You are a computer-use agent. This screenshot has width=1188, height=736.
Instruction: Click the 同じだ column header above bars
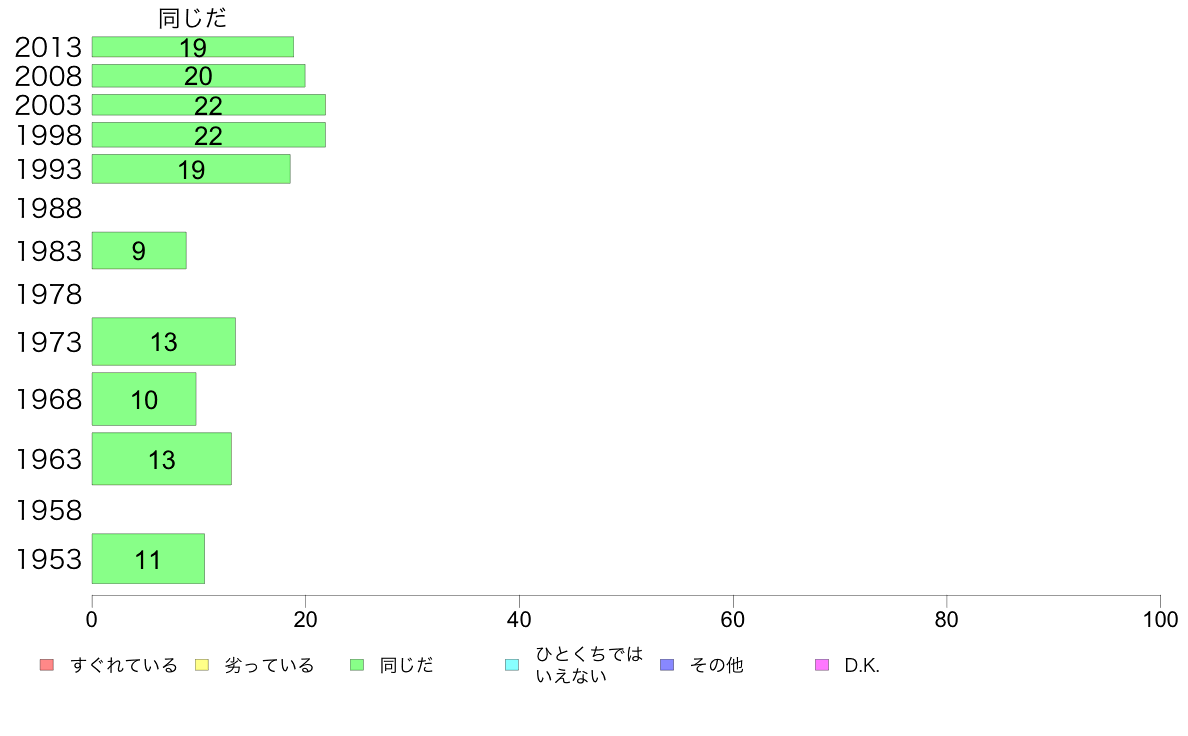click(192, 18)
